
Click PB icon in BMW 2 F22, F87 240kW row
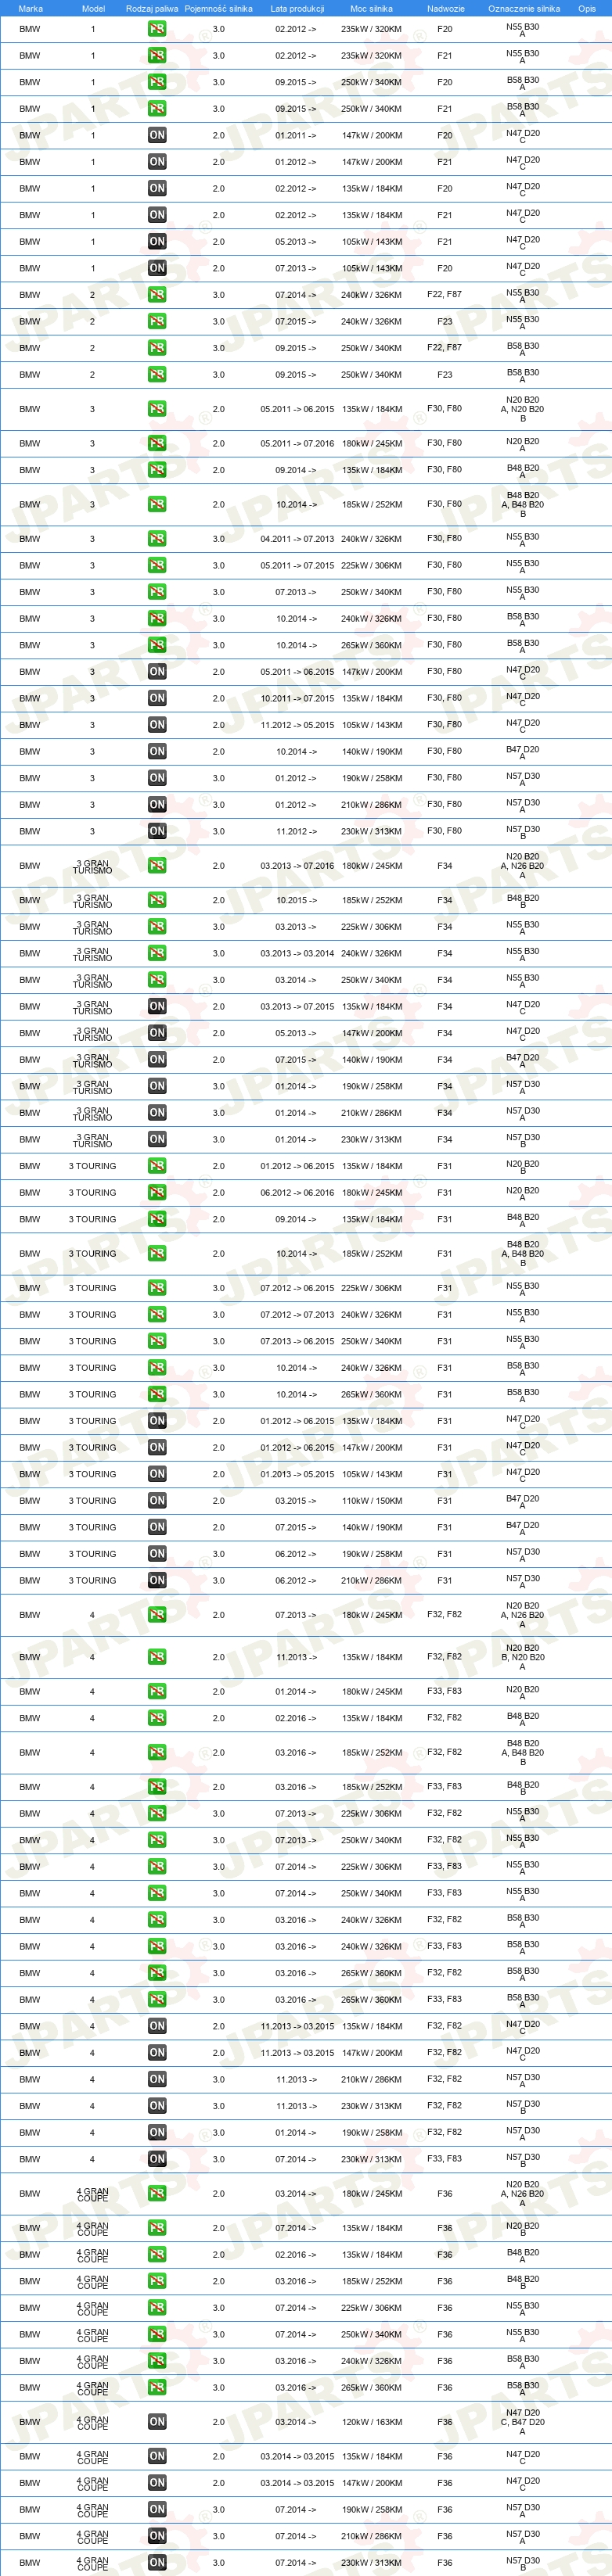coord(157,295)
